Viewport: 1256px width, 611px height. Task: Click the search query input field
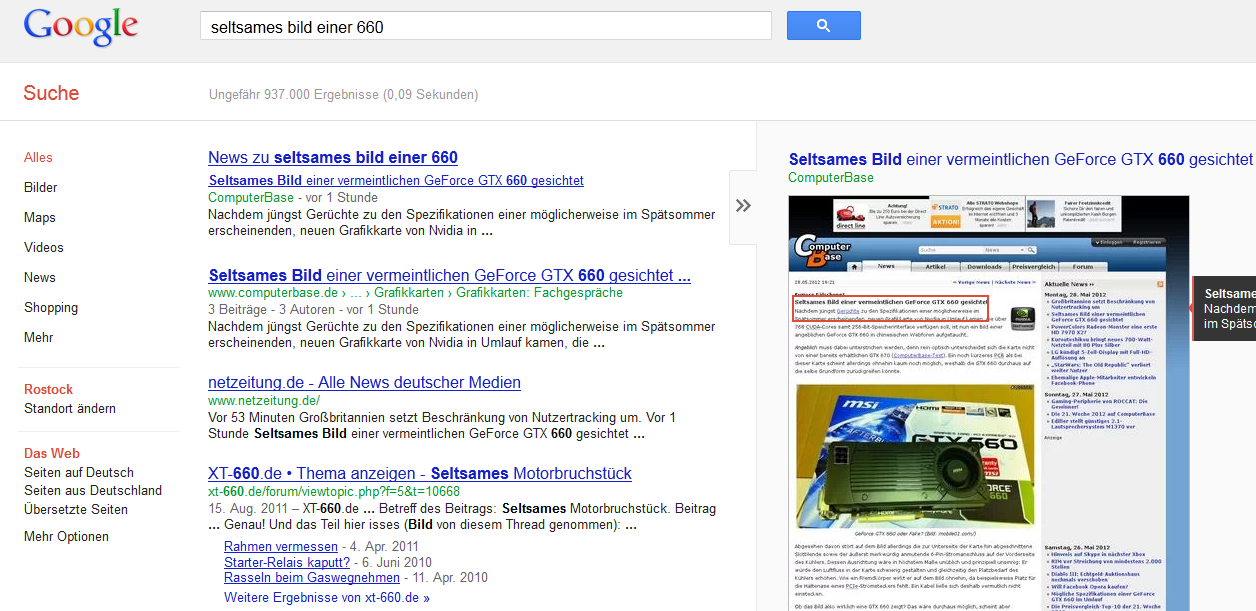click(486, 26)
